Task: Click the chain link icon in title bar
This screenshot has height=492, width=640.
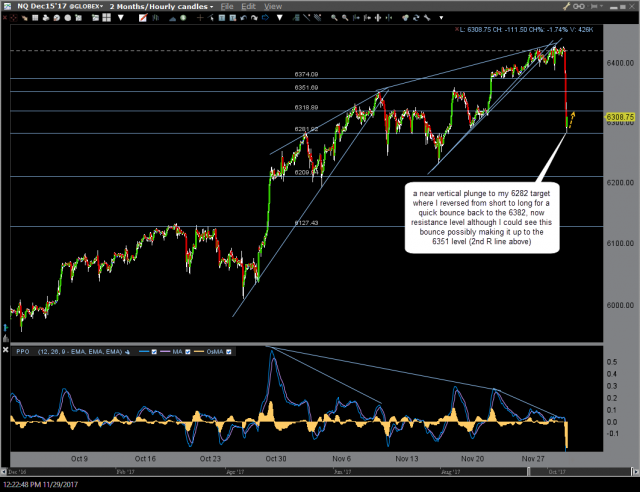Action: click(579, 7)
